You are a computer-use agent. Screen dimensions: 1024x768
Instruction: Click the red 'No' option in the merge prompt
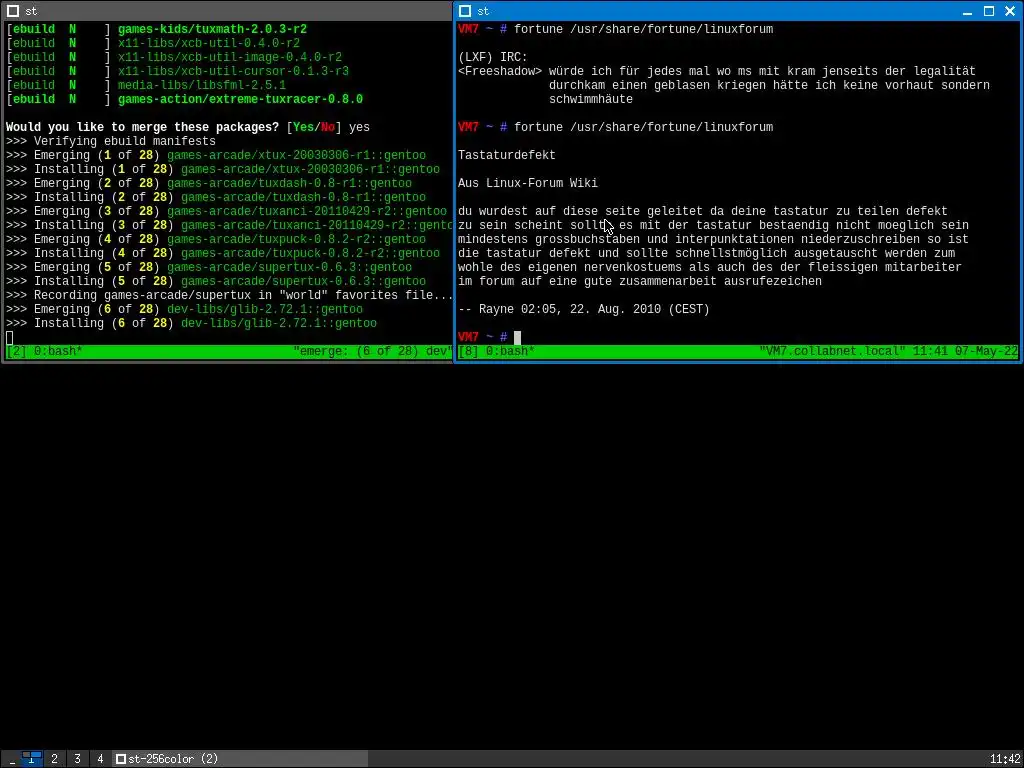pyautogui.click(x=328, y=127)
